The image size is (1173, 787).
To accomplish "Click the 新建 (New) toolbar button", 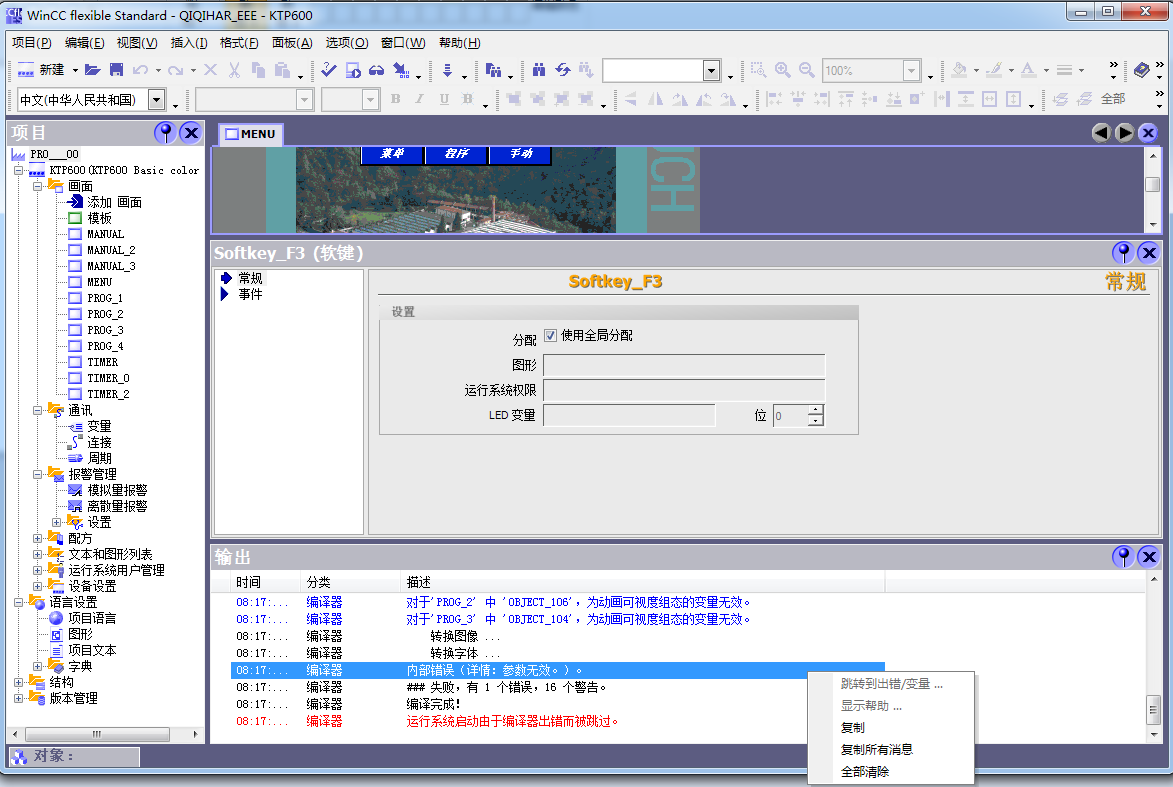I will [x=41, y=70].
